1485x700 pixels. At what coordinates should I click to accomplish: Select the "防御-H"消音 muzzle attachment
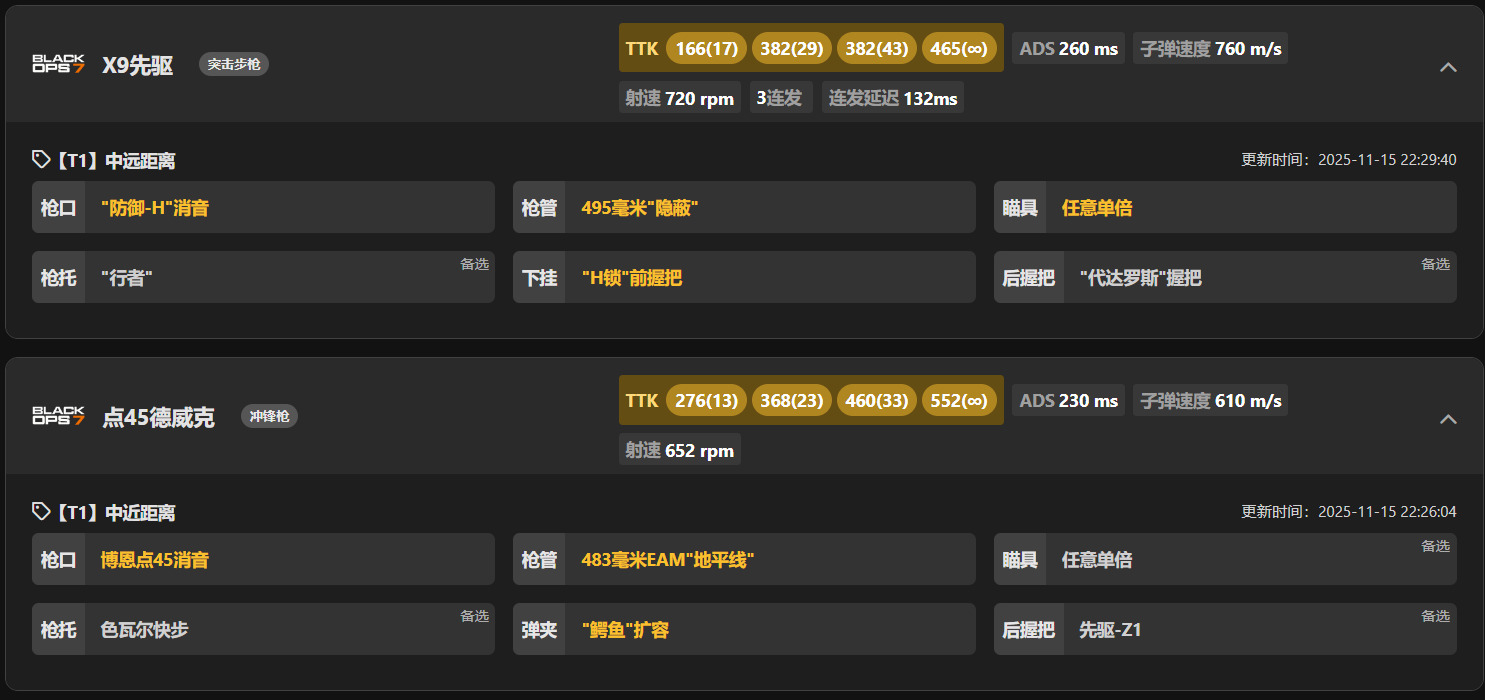pyautogui.click(x=155, y=208)
